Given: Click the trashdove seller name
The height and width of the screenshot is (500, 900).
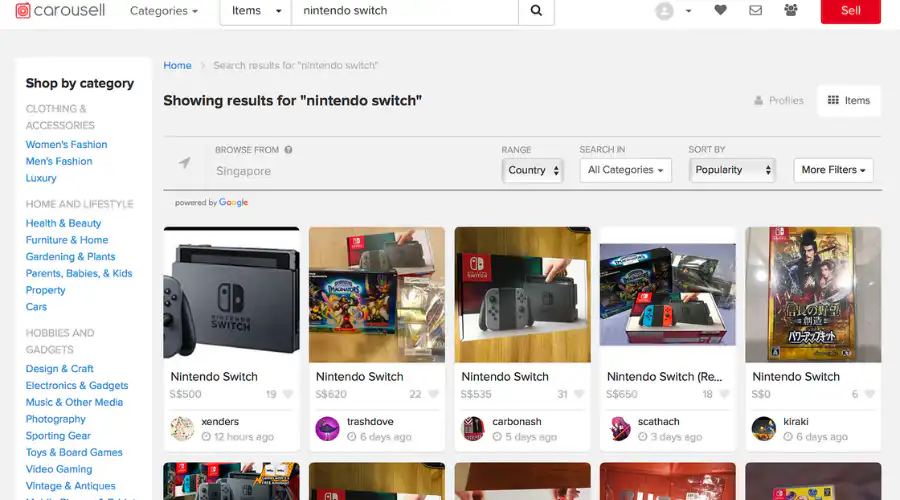Looking at the screenshot, I should coord(370,421).
